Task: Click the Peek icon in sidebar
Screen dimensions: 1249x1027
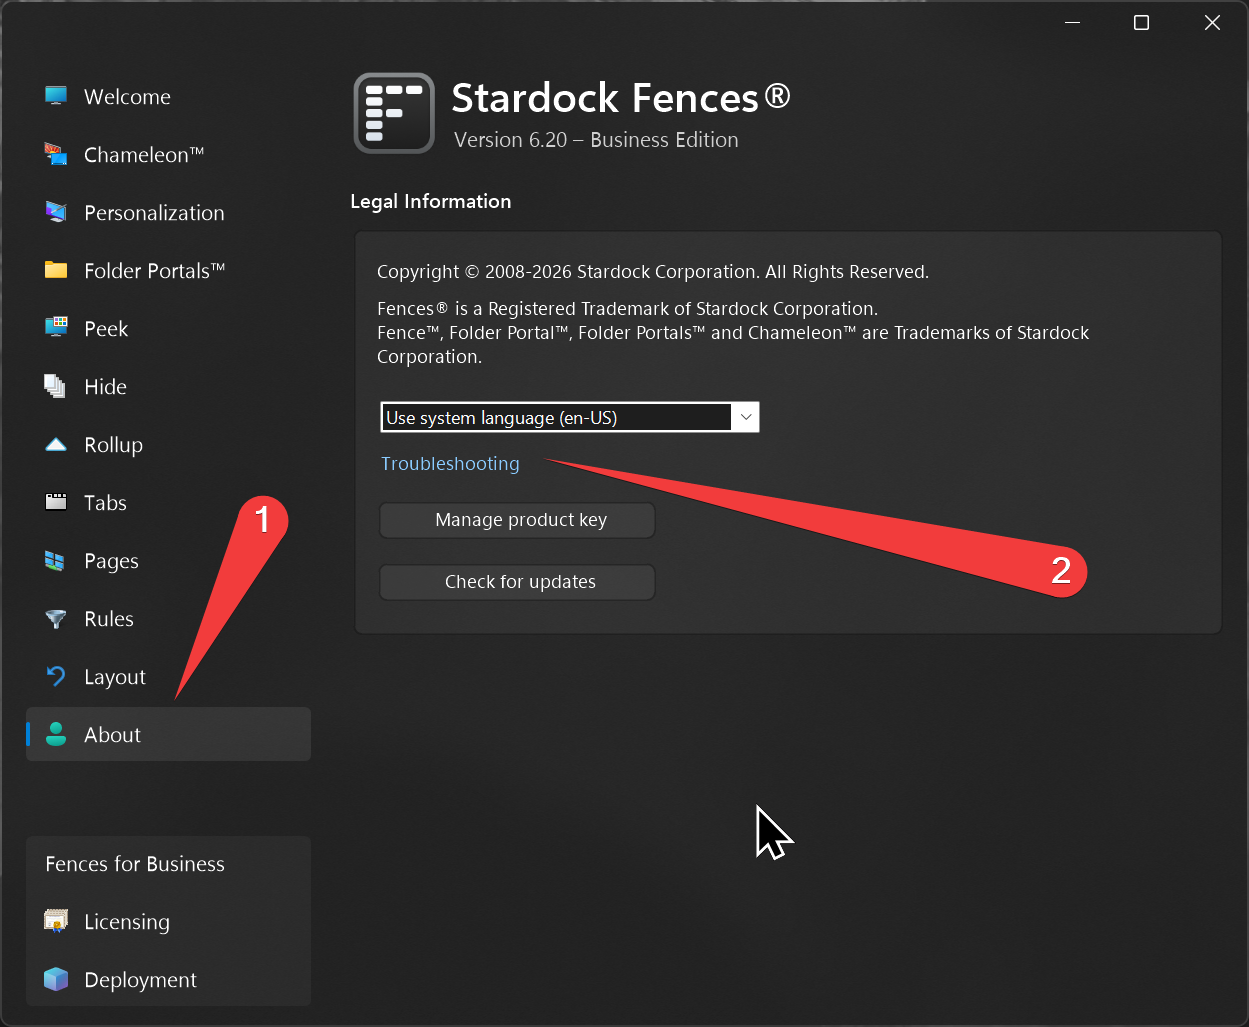Action: (56, 328)
